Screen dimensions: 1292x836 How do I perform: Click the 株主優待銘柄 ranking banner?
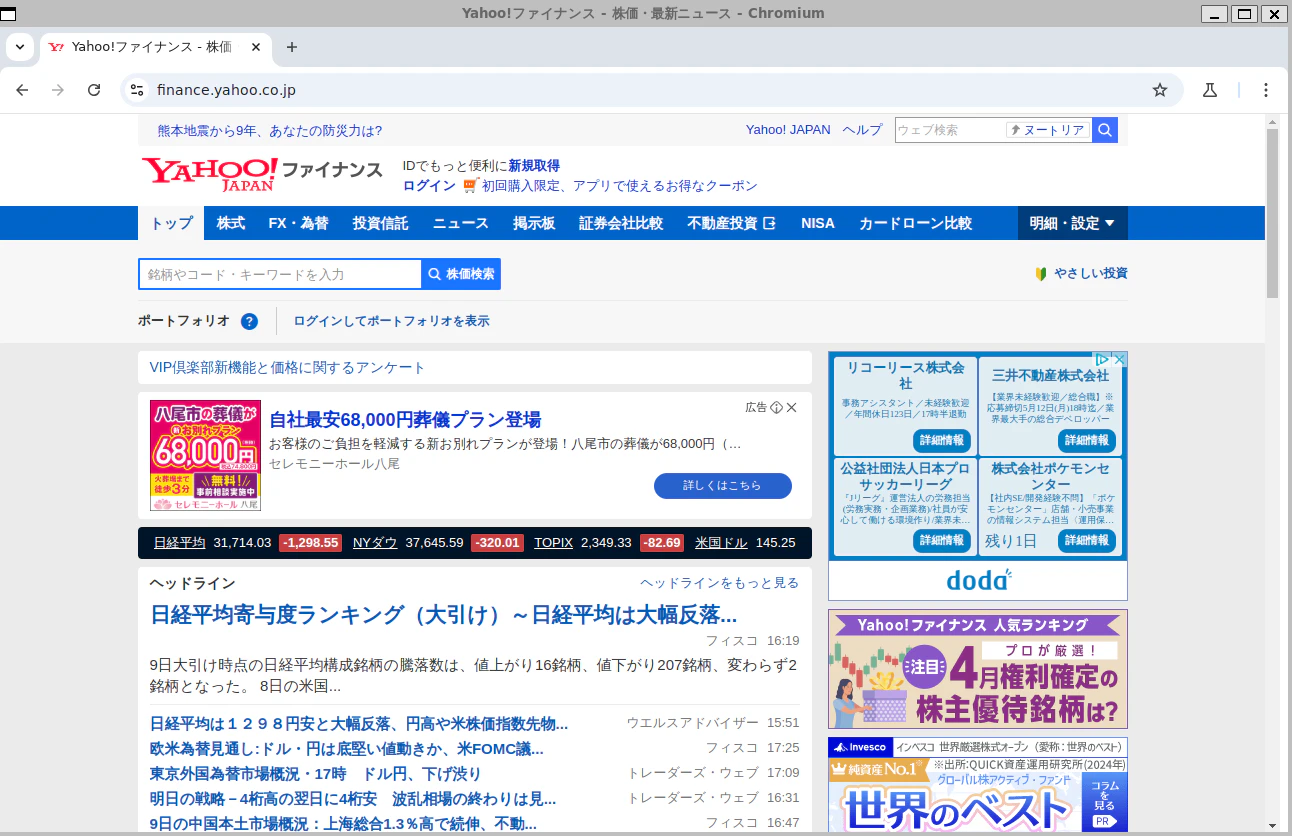click(978, 669)
